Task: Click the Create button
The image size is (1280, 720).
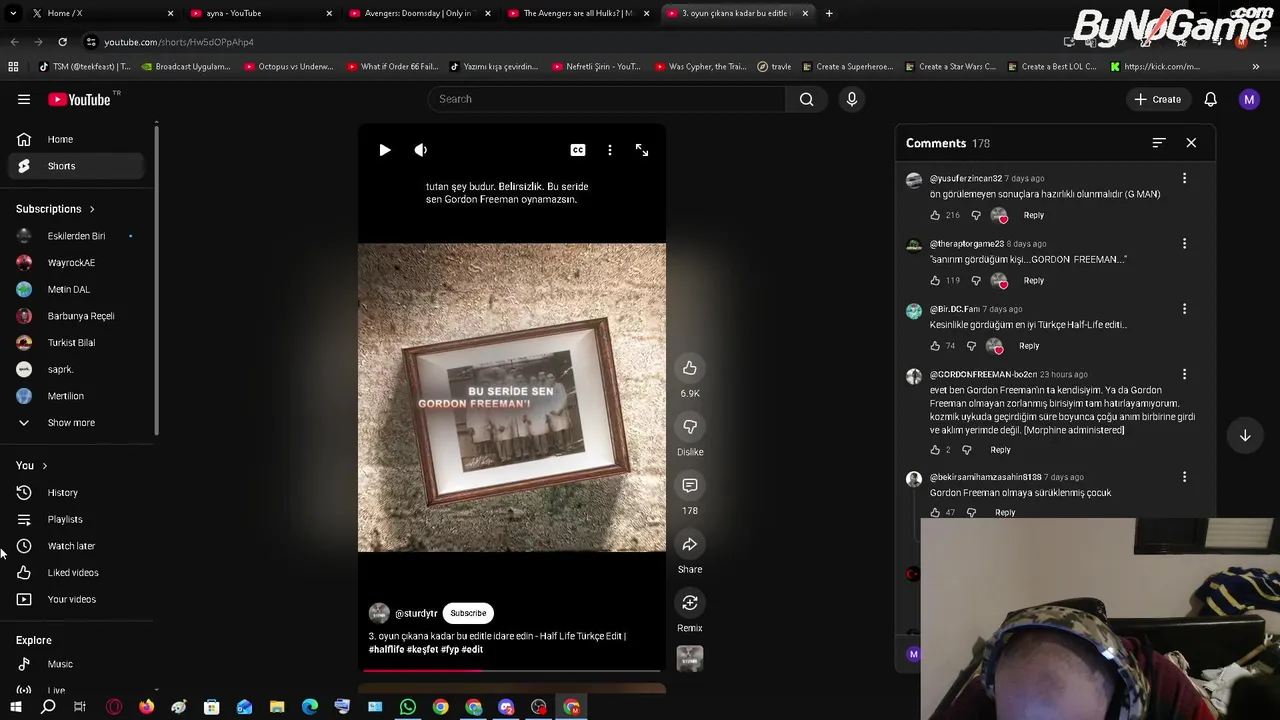Action: 1157,99
